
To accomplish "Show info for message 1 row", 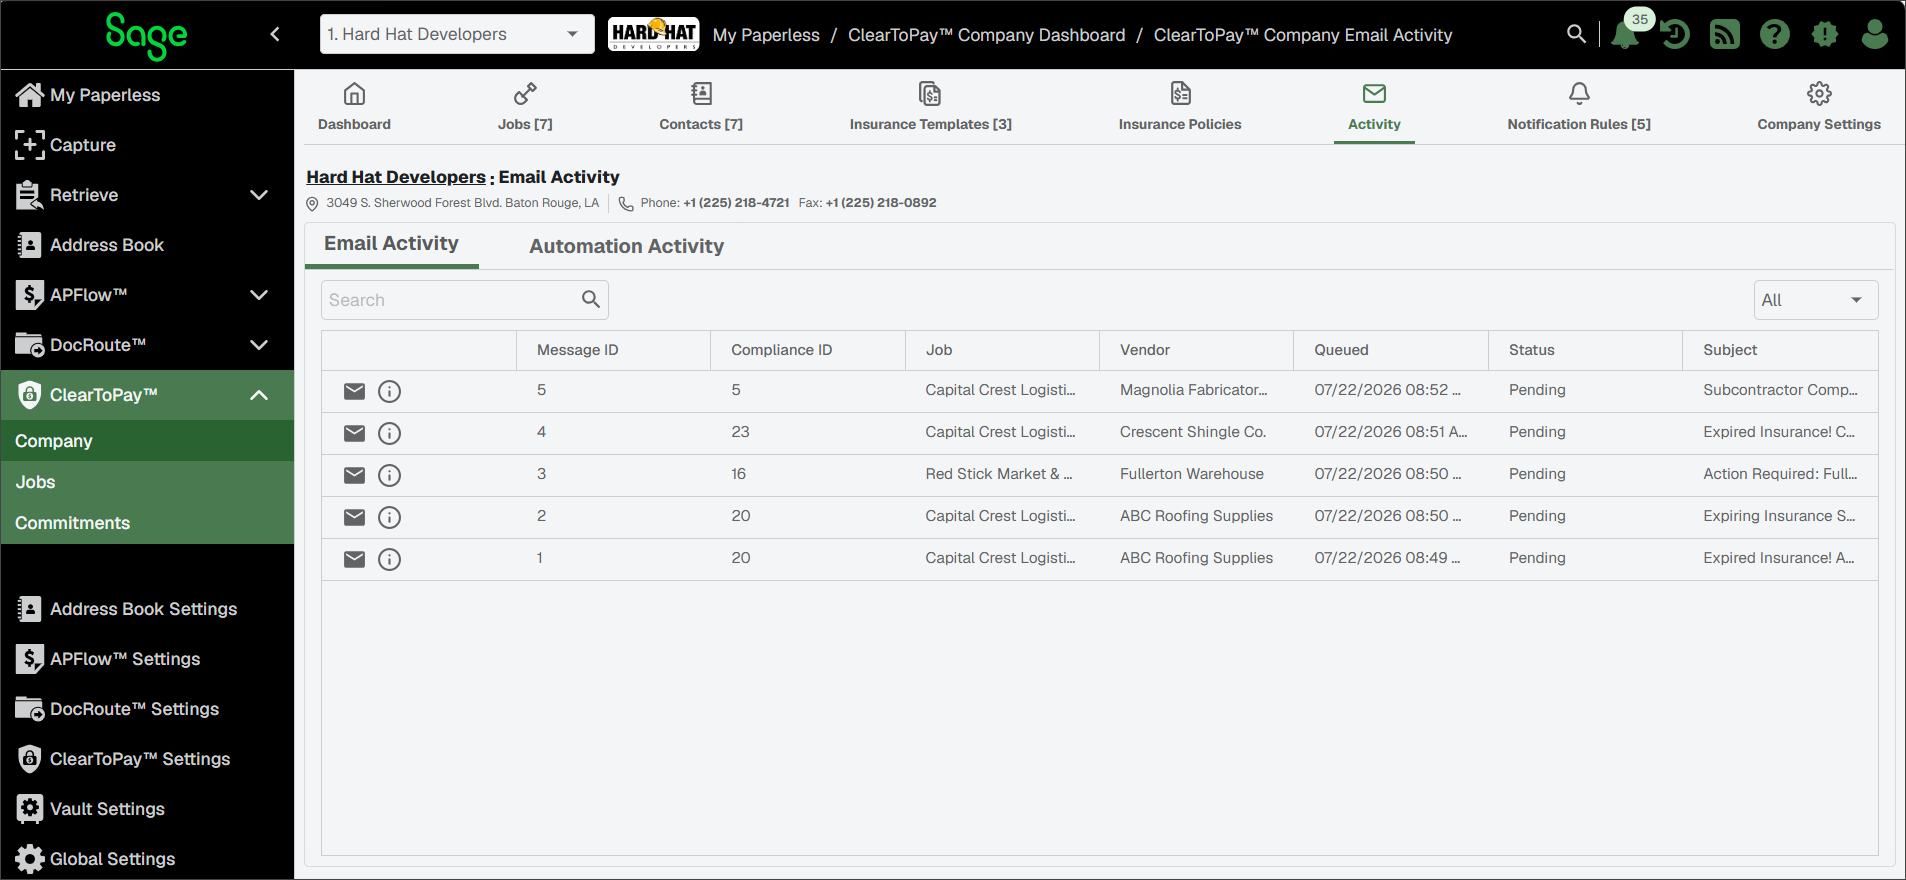I will (390, 559).
